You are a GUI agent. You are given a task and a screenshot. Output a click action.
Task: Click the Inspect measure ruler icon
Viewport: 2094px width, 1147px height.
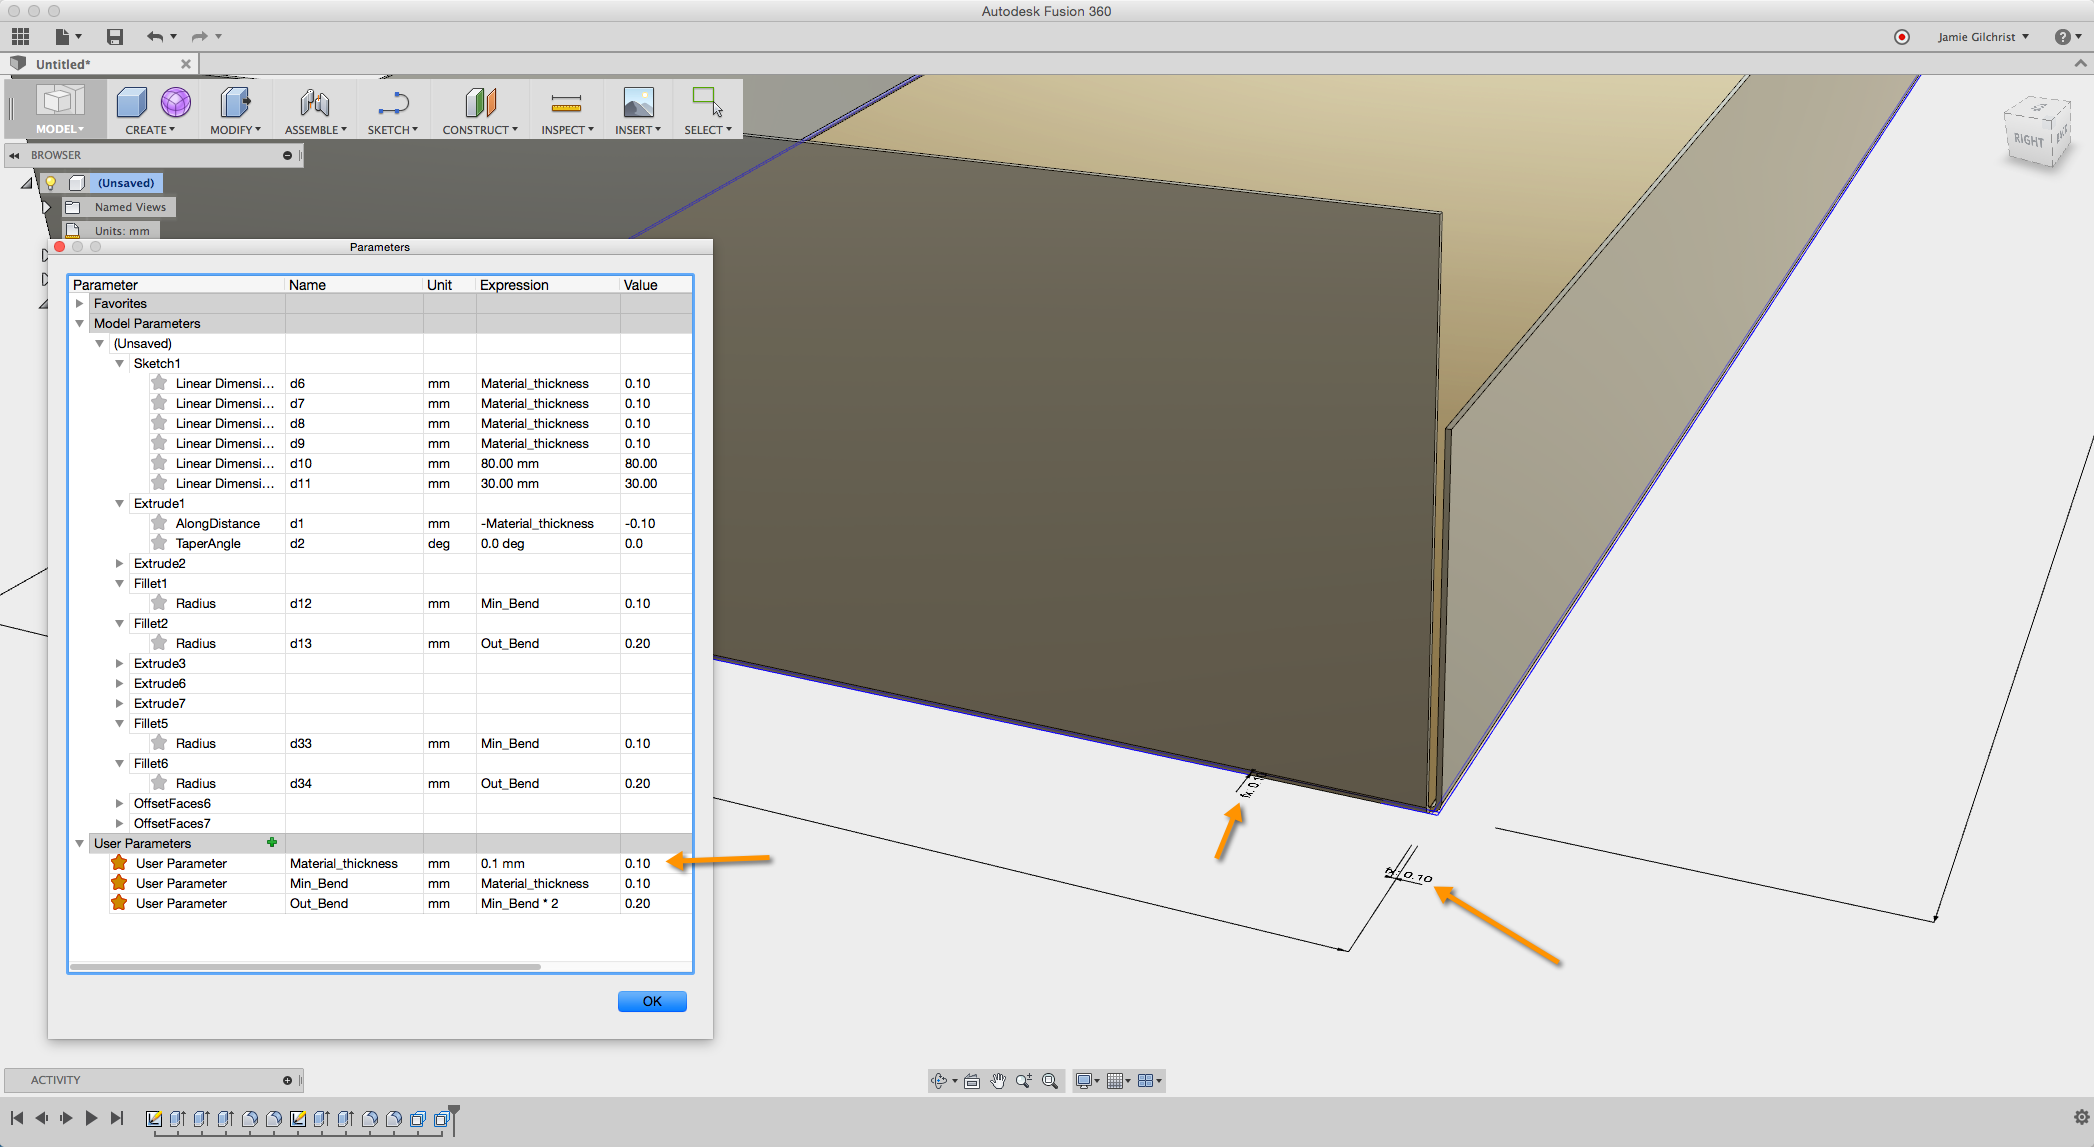click(566, 103)
